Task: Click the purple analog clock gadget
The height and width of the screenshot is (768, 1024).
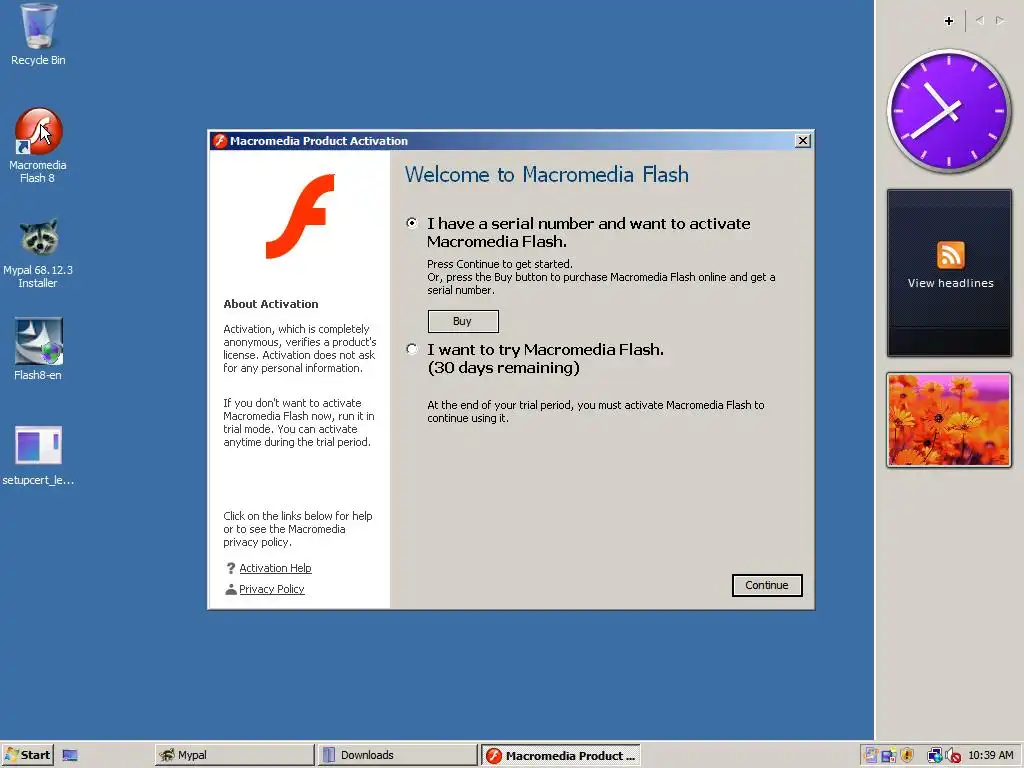Action: pyautogui.click(x=948, y=111)
